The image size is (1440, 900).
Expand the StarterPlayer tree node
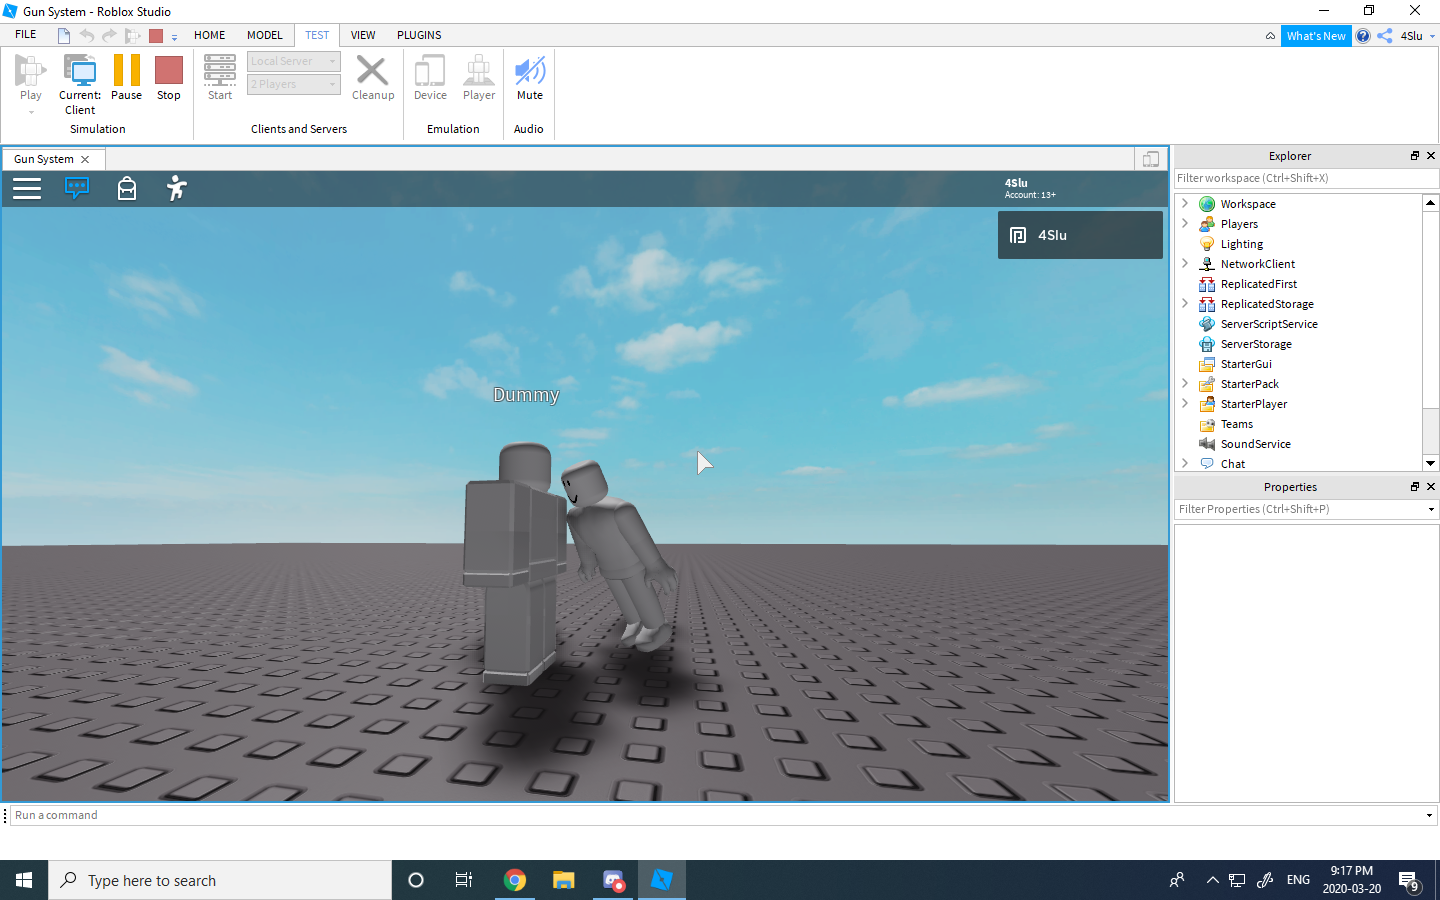tap(1185, 403)
